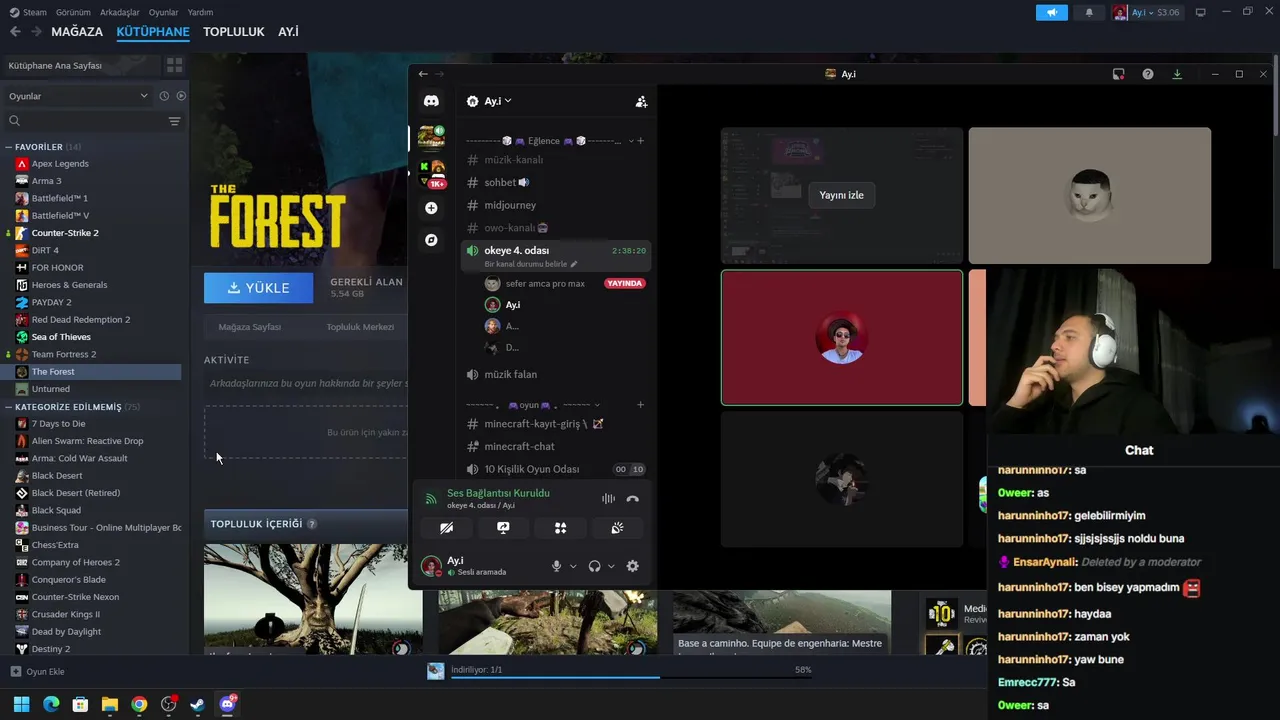1280x720 pixels.
Task: Open Discord noise suppression waveform icon
Action: [608, 498]
